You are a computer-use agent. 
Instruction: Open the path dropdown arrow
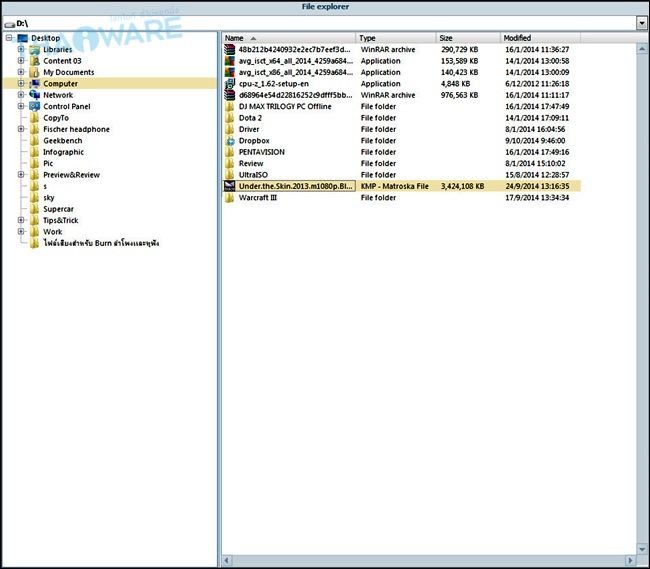point(641,23)
